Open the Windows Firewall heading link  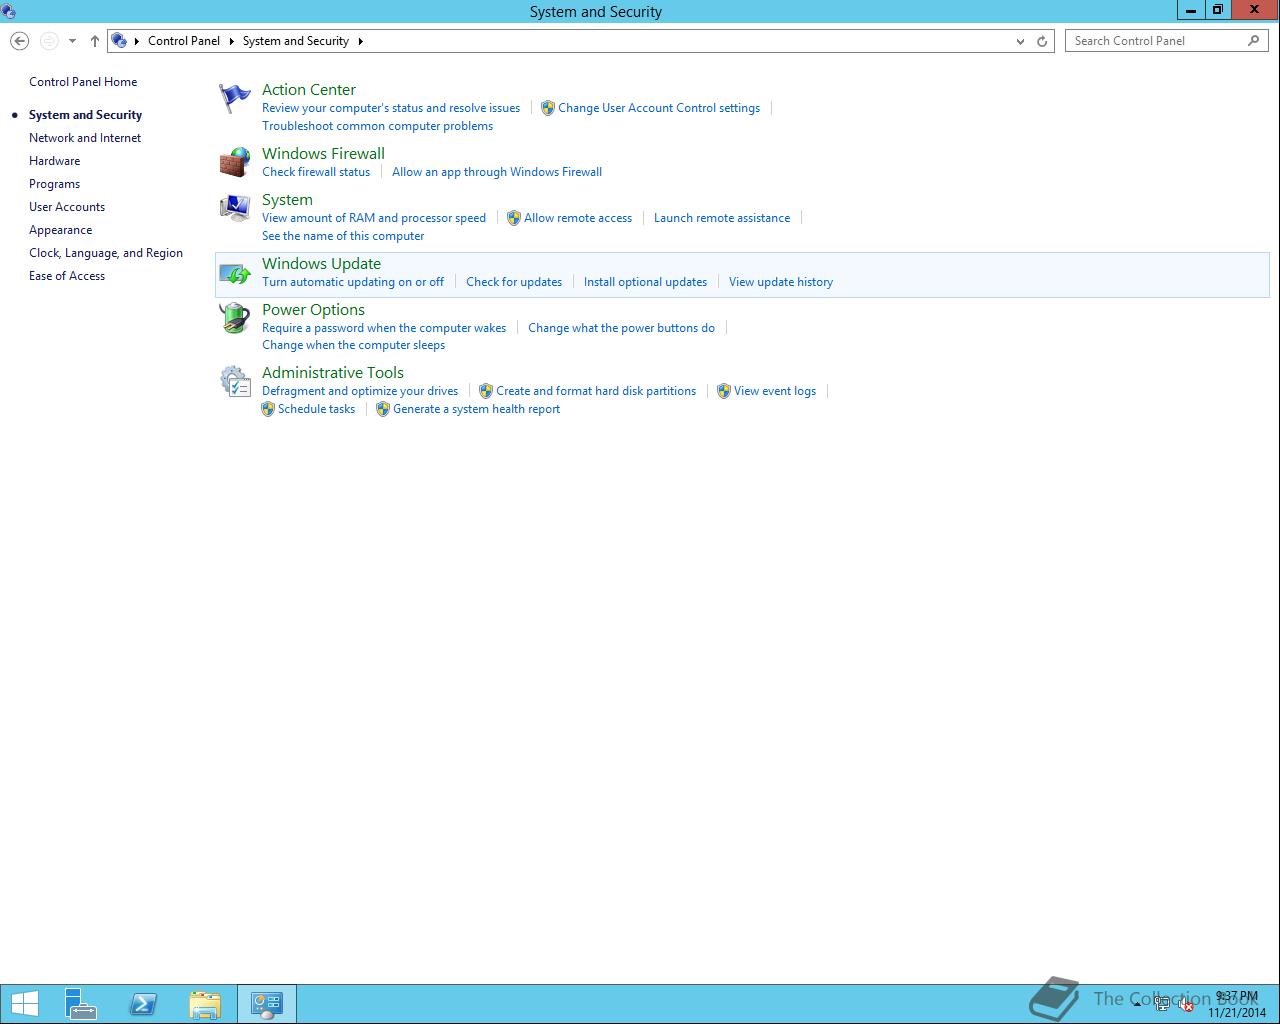(x=323, y=154)
